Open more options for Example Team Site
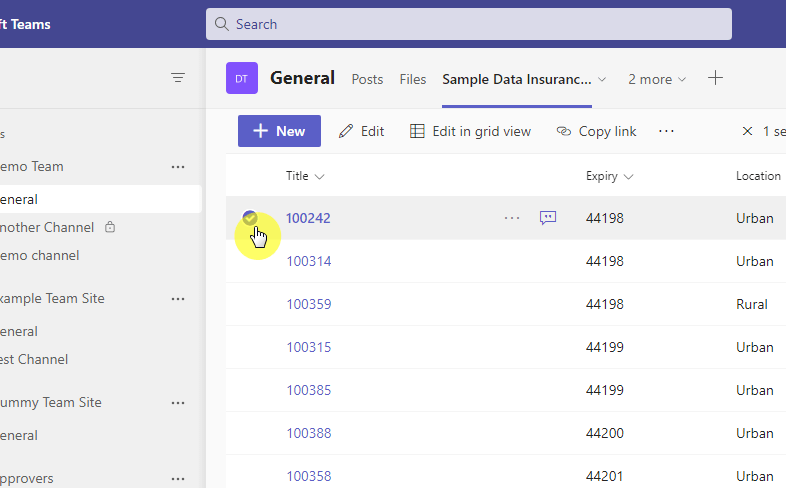 [x=178, y=299]
